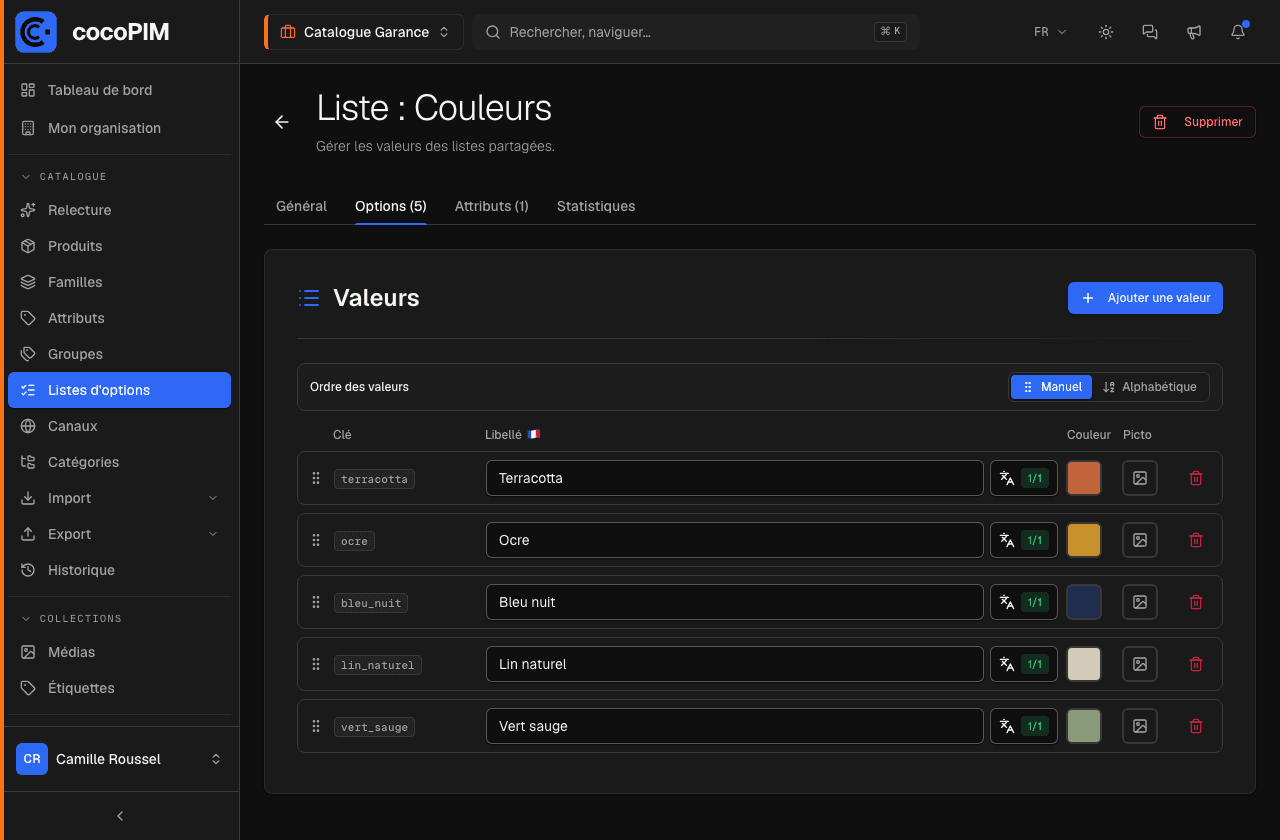The image size is (1280, 840).
Task: Open Médias in the sidebar
Action: point(119,652)
